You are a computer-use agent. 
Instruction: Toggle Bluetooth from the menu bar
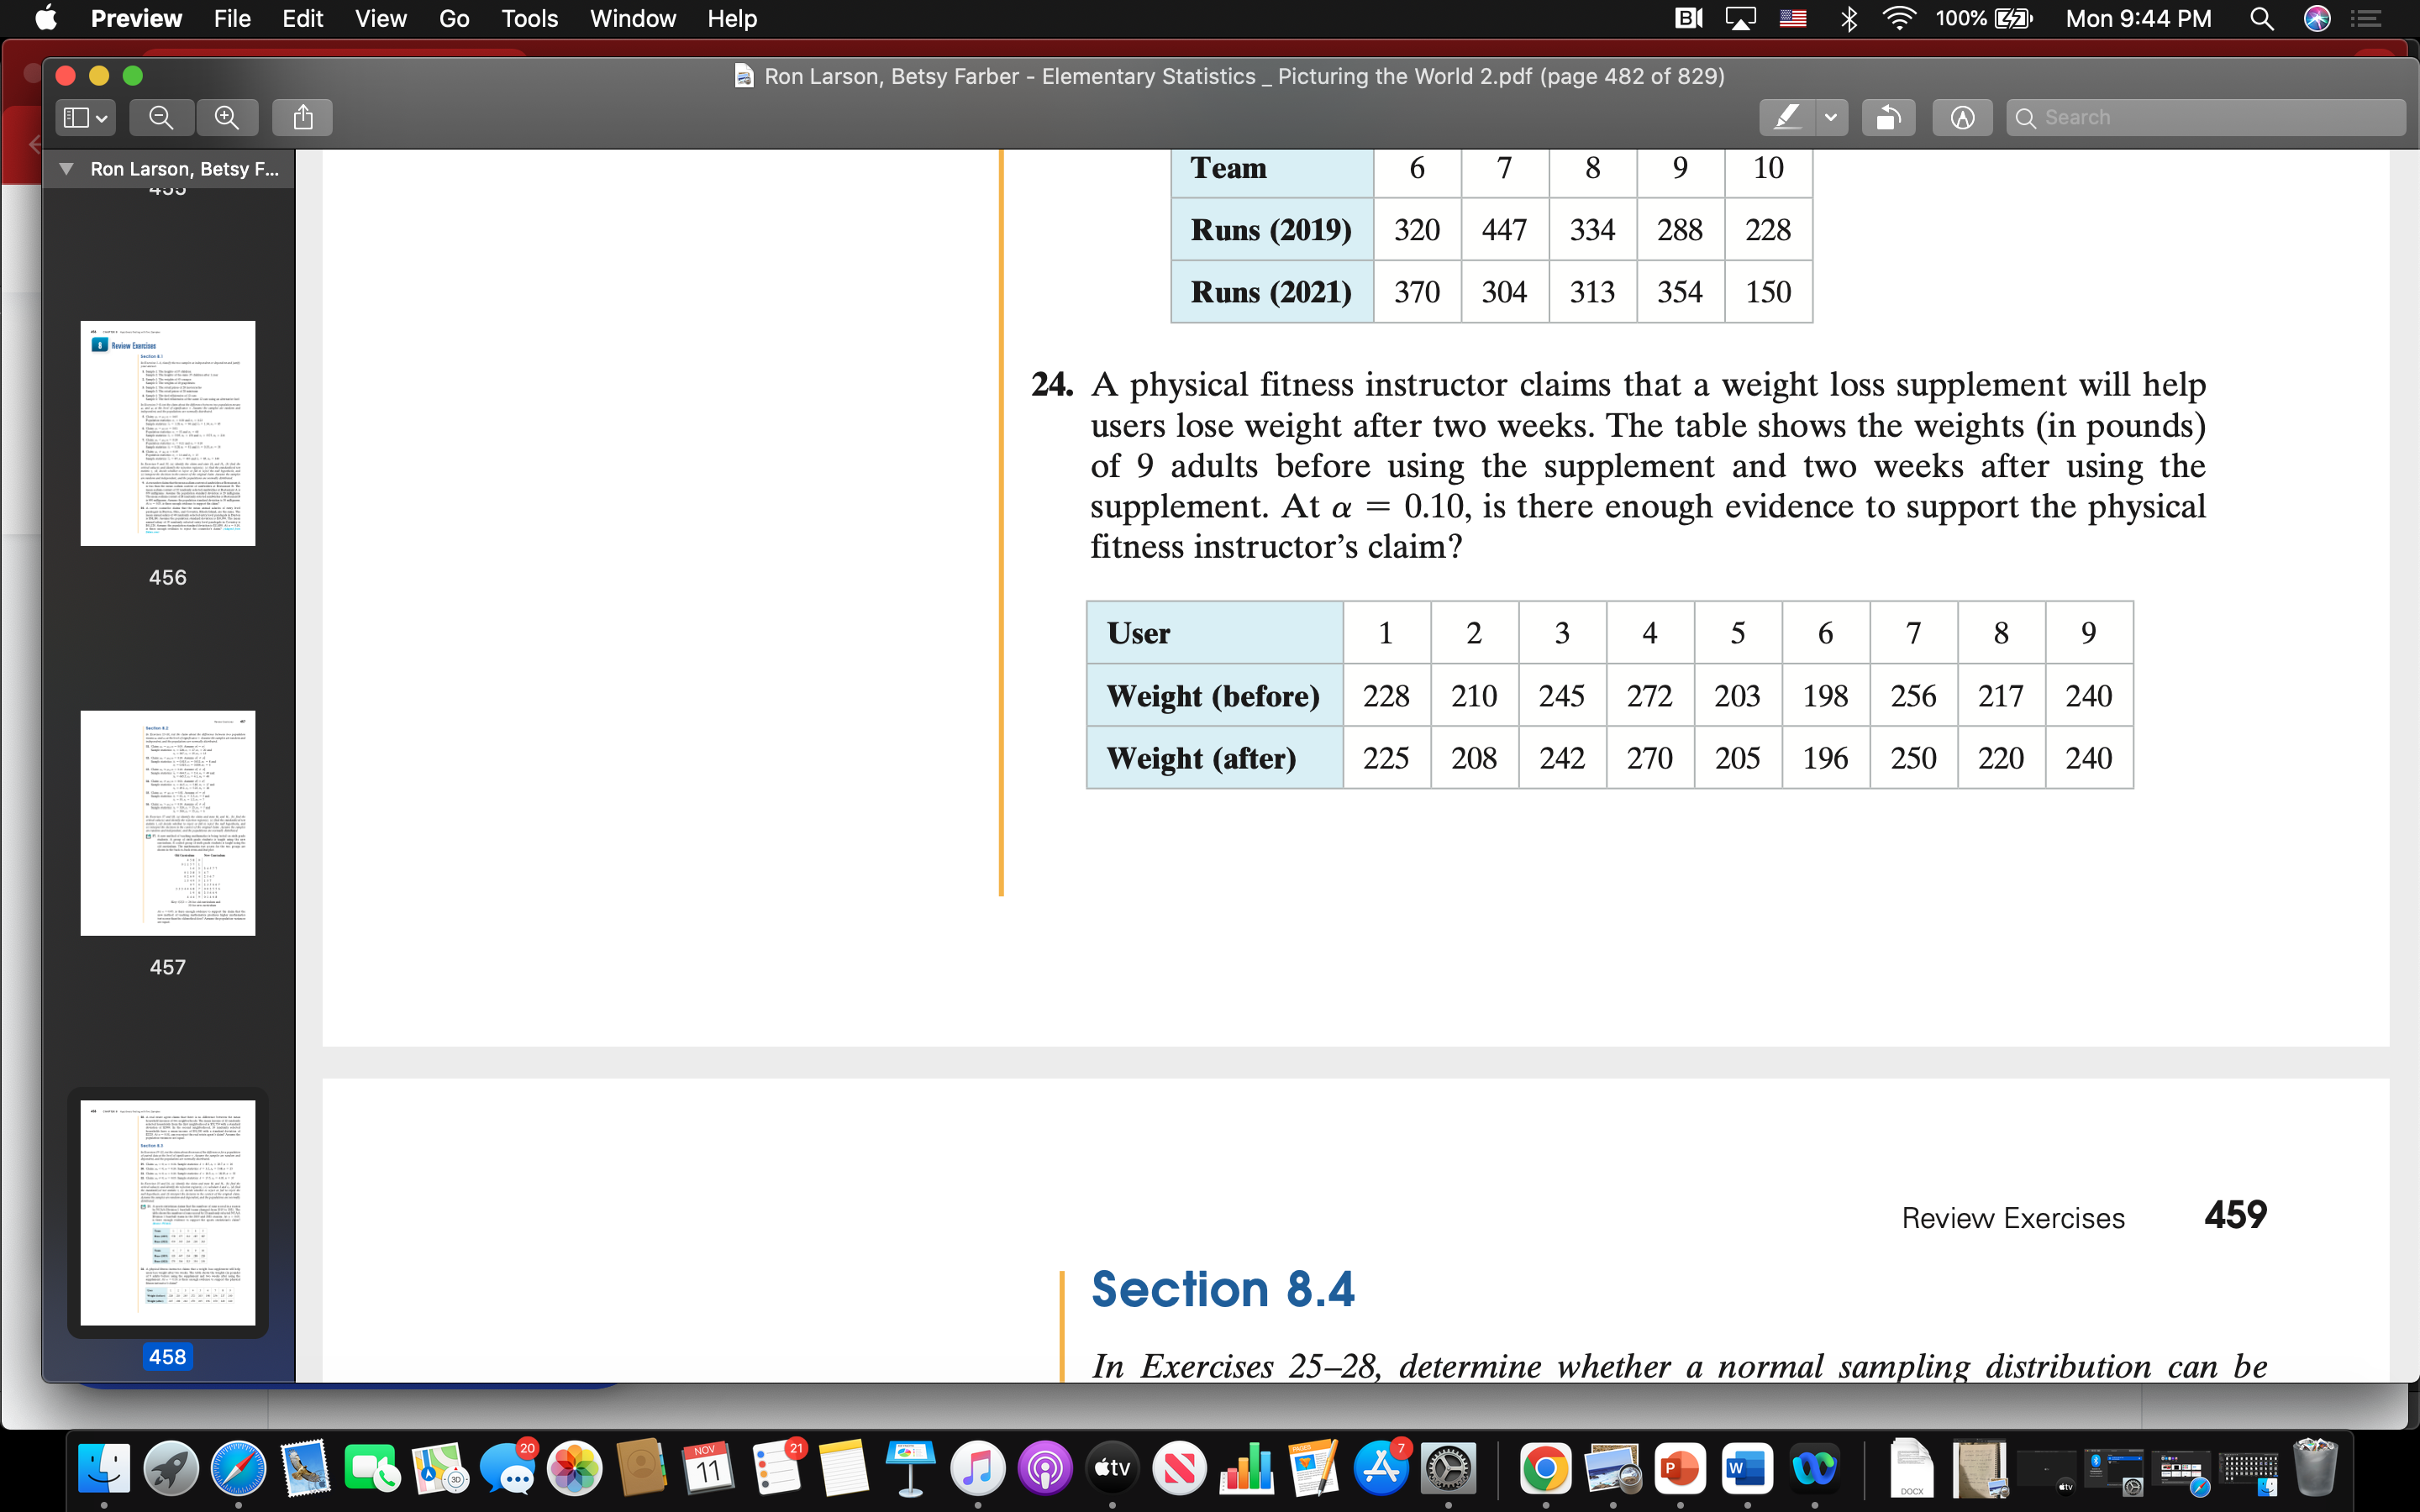click(x=1849, y=18)
